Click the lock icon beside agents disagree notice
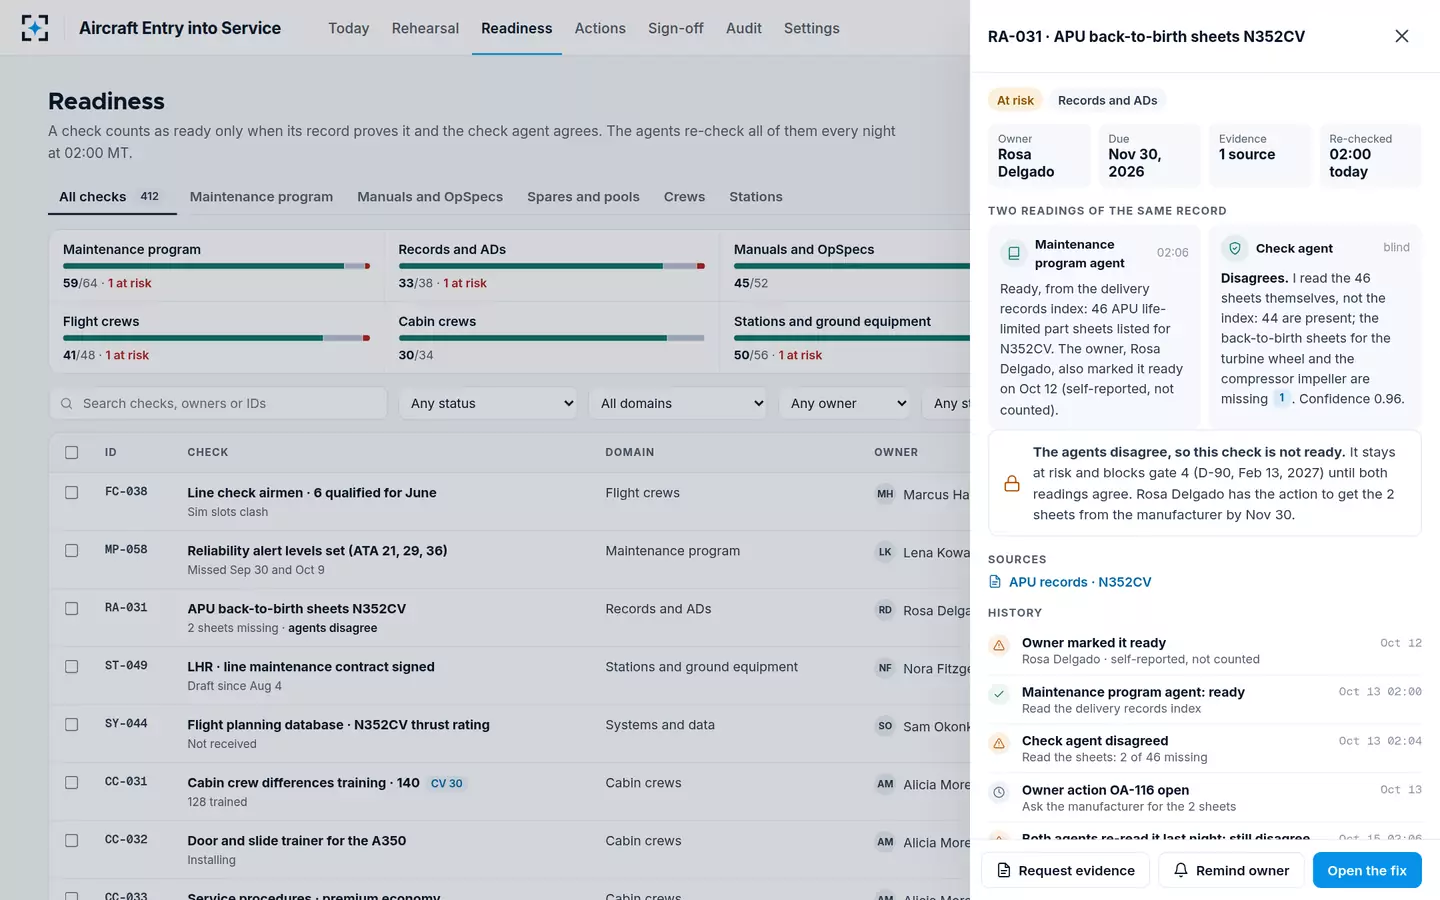This screenshot has height=900, width=1440. coord(1012,484)
